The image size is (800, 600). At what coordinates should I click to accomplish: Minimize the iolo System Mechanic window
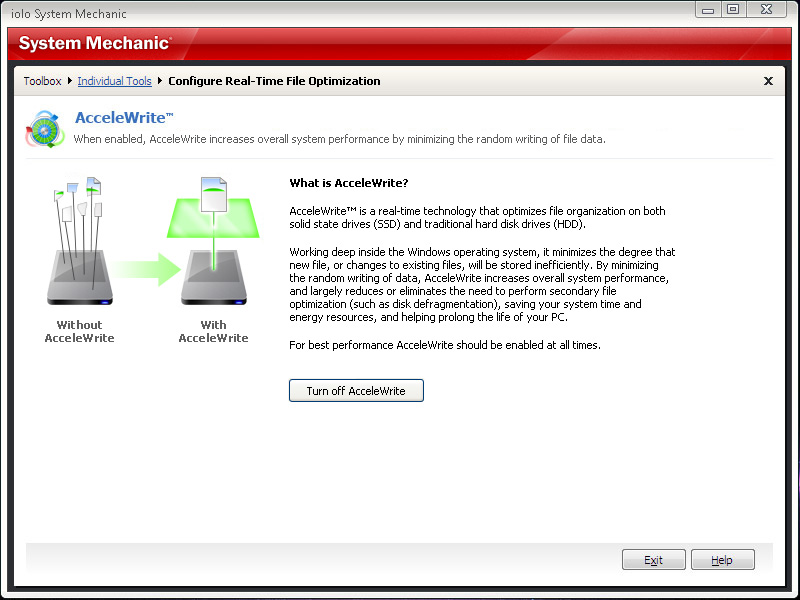(708, 9)
